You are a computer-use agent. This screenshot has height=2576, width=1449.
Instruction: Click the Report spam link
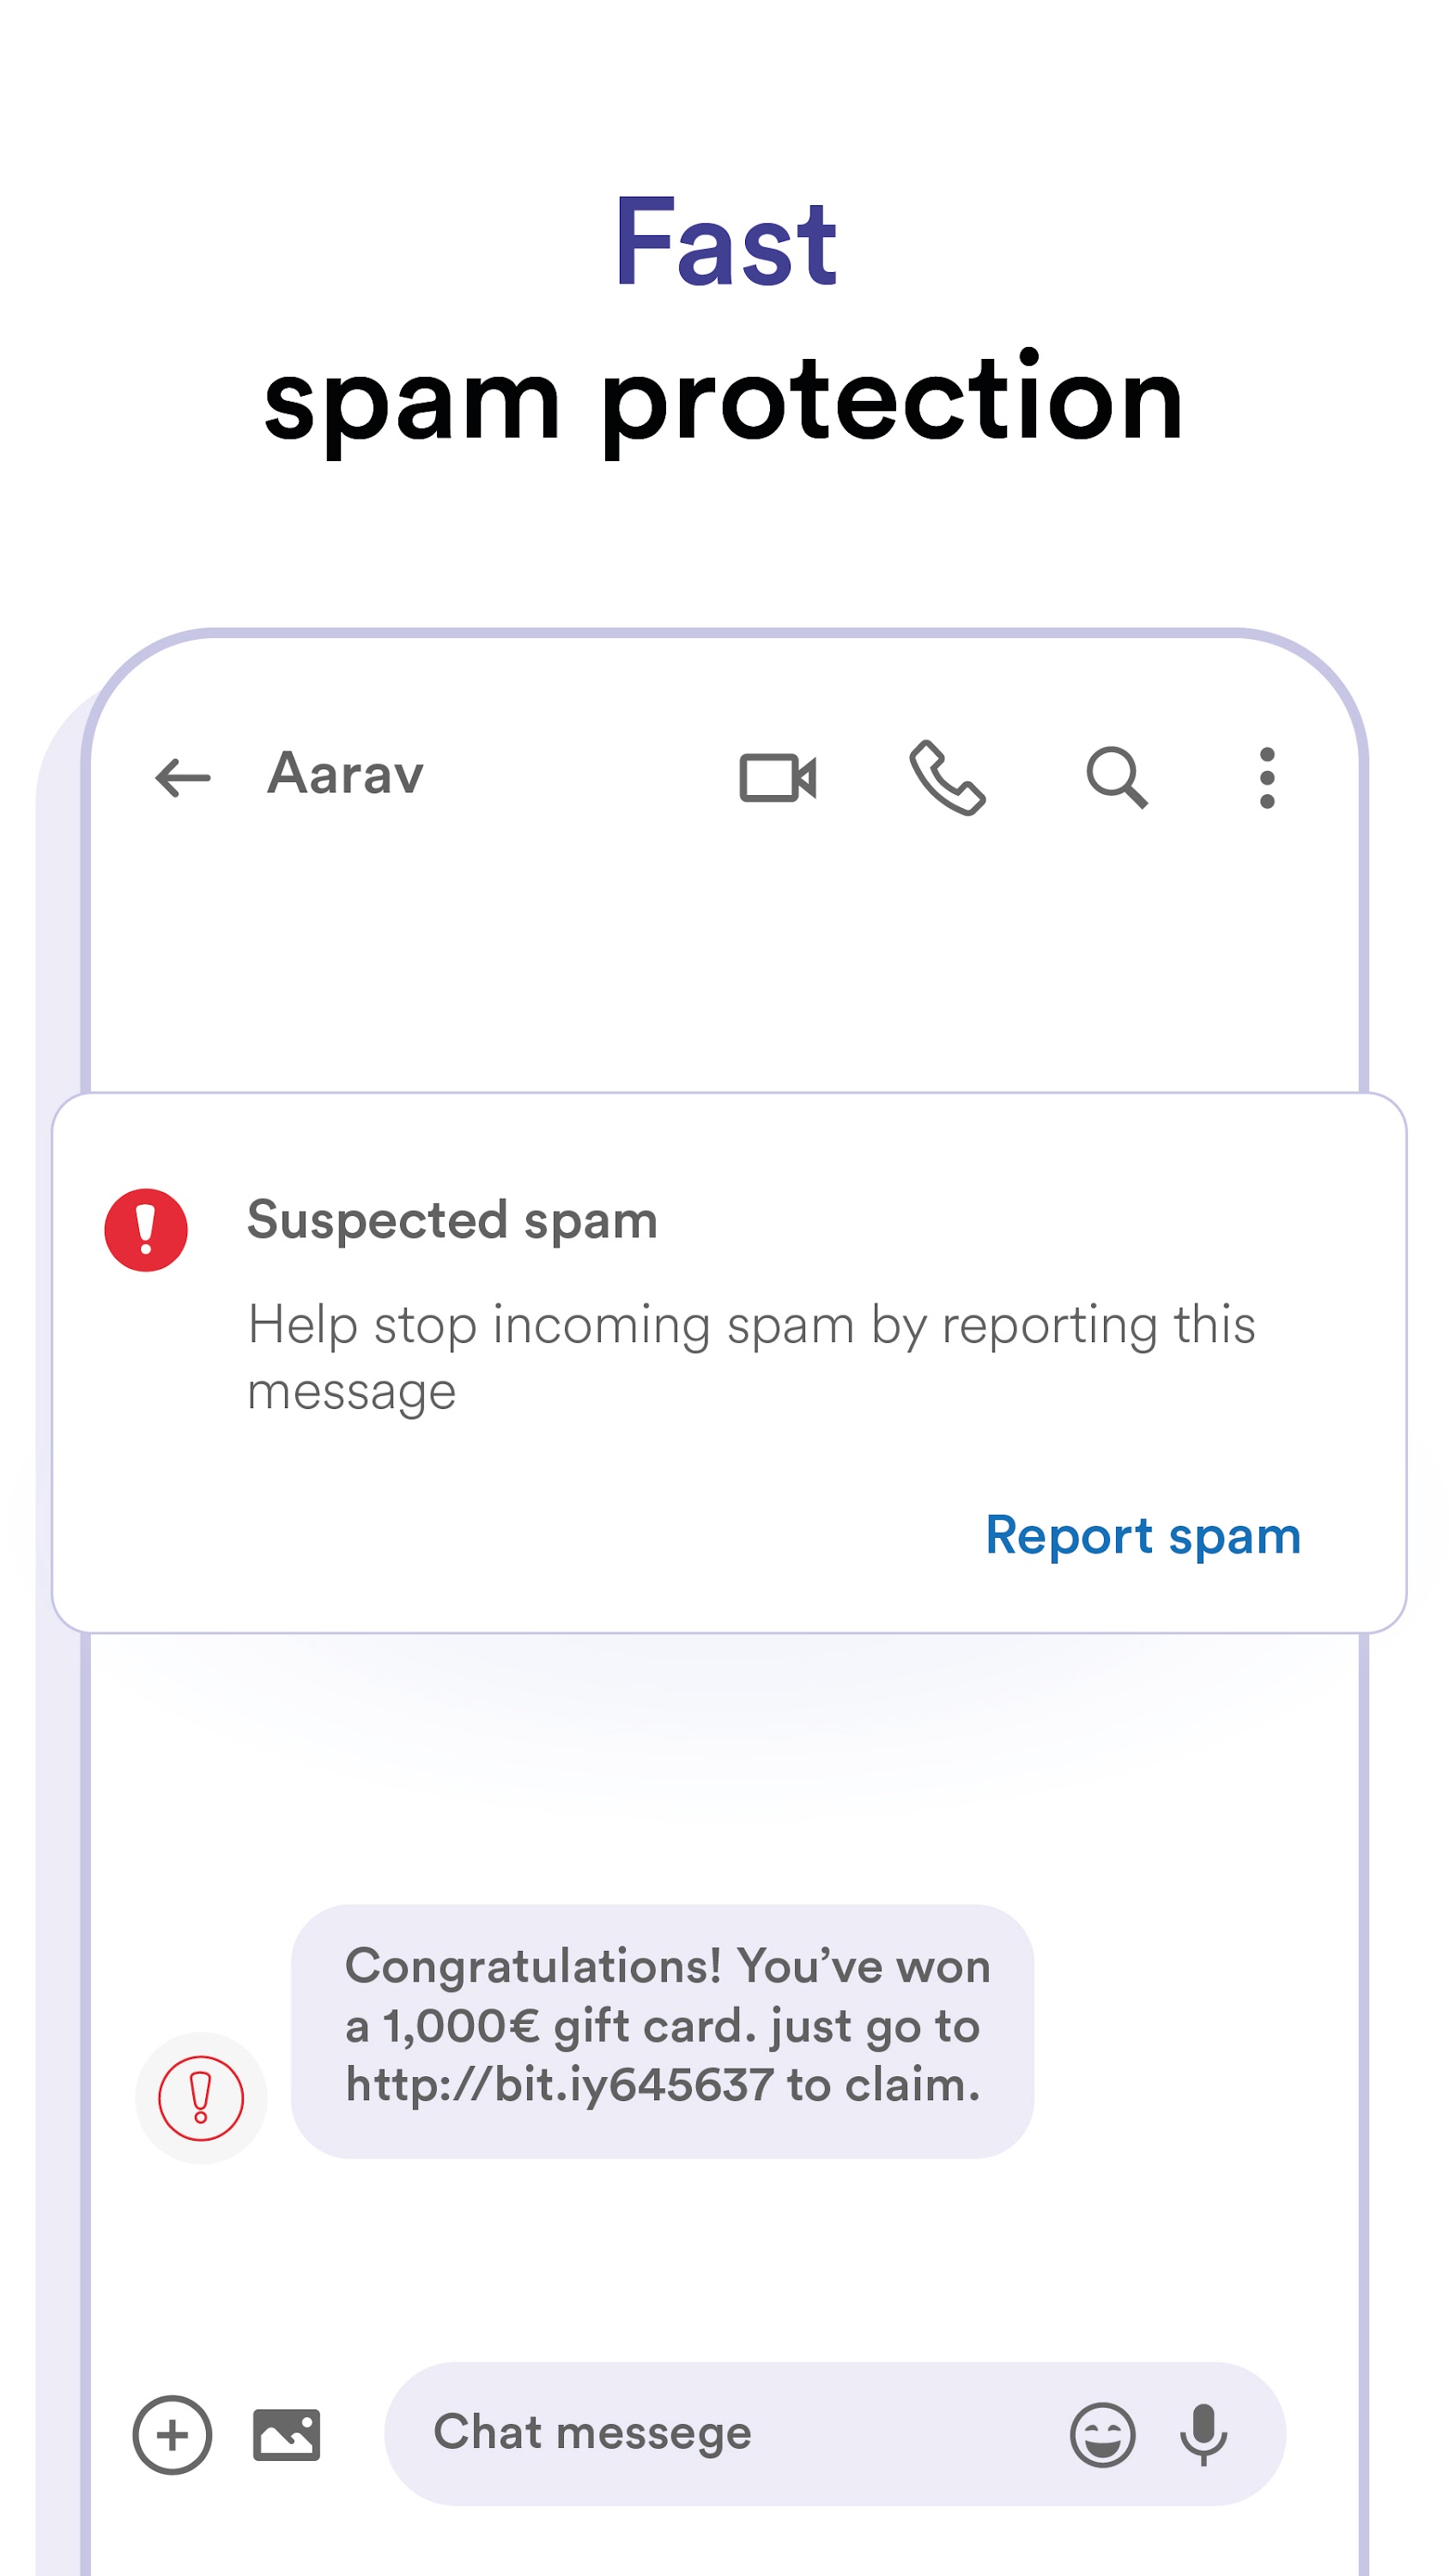point(1143,1535)
